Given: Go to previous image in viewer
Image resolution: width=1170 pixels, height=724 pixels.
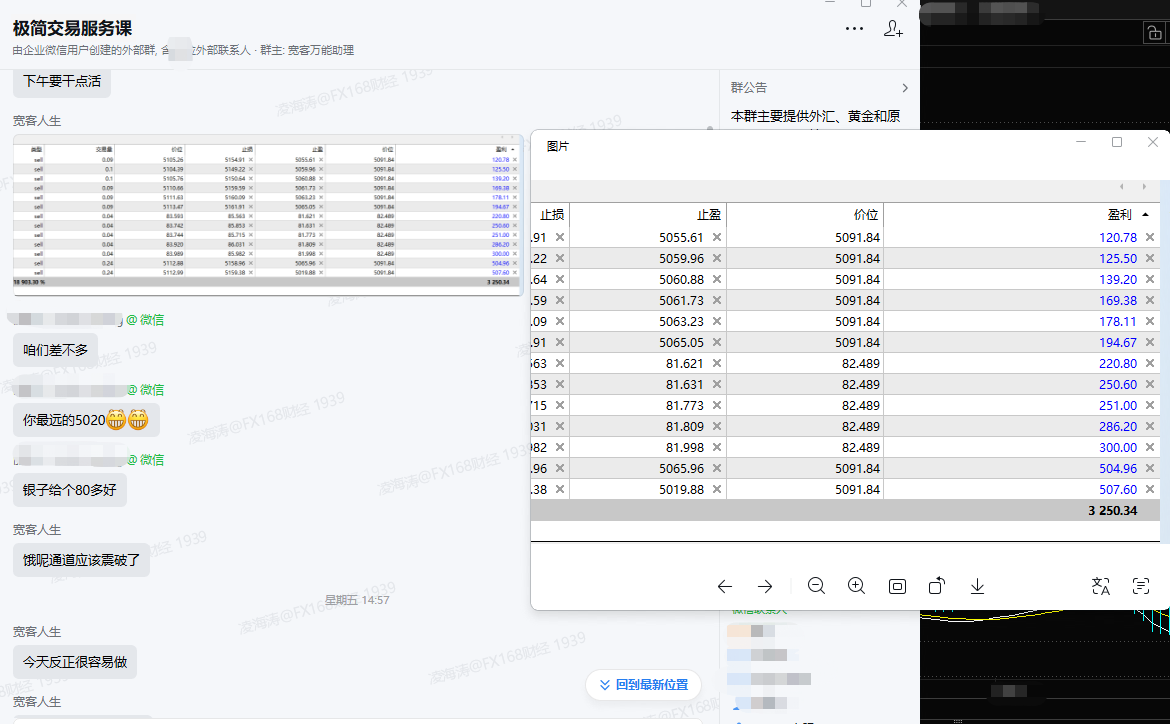Looking at the screenshot, I should (x=725, y=587).
